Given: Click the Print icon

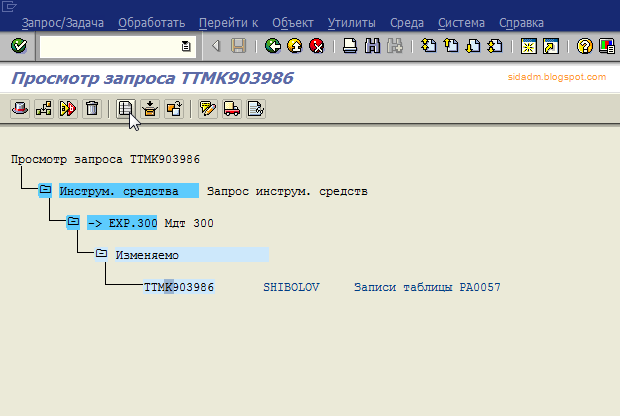Looking at the screenshot, I should tap(350, 46).
